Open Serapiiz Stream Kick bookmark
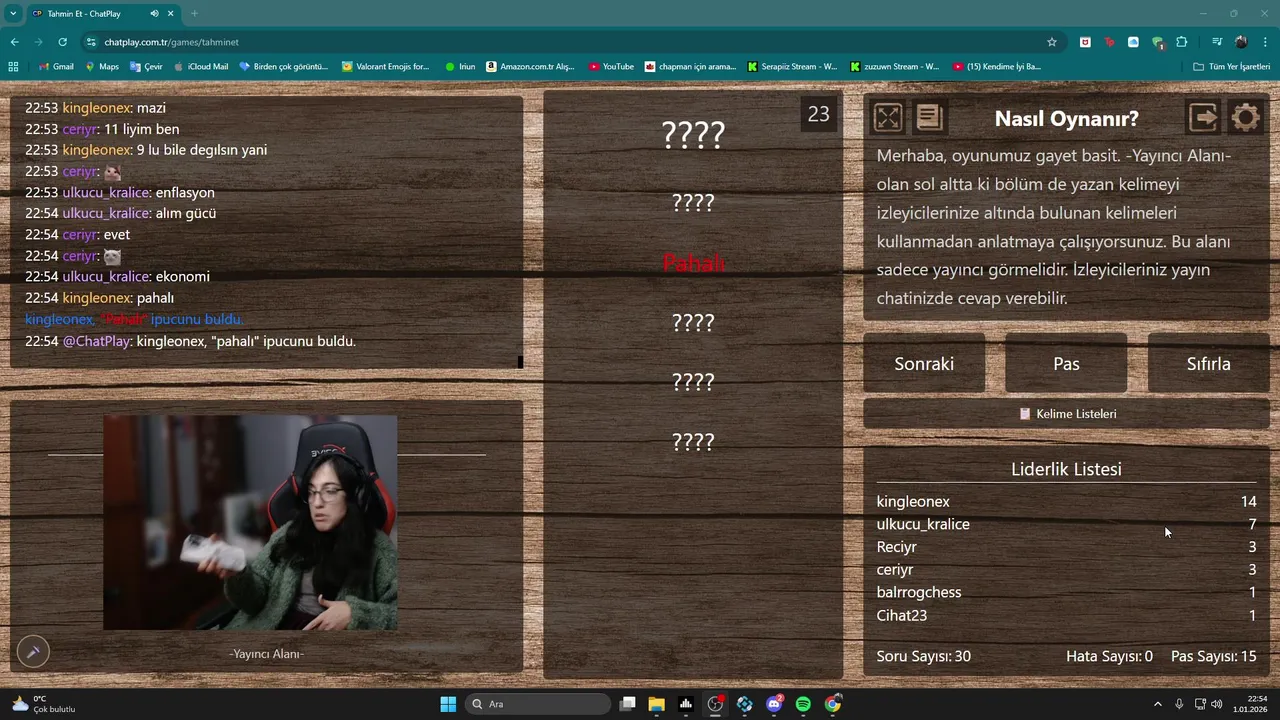This screenshot has width=1280, height=720. (x=793, y=67)
